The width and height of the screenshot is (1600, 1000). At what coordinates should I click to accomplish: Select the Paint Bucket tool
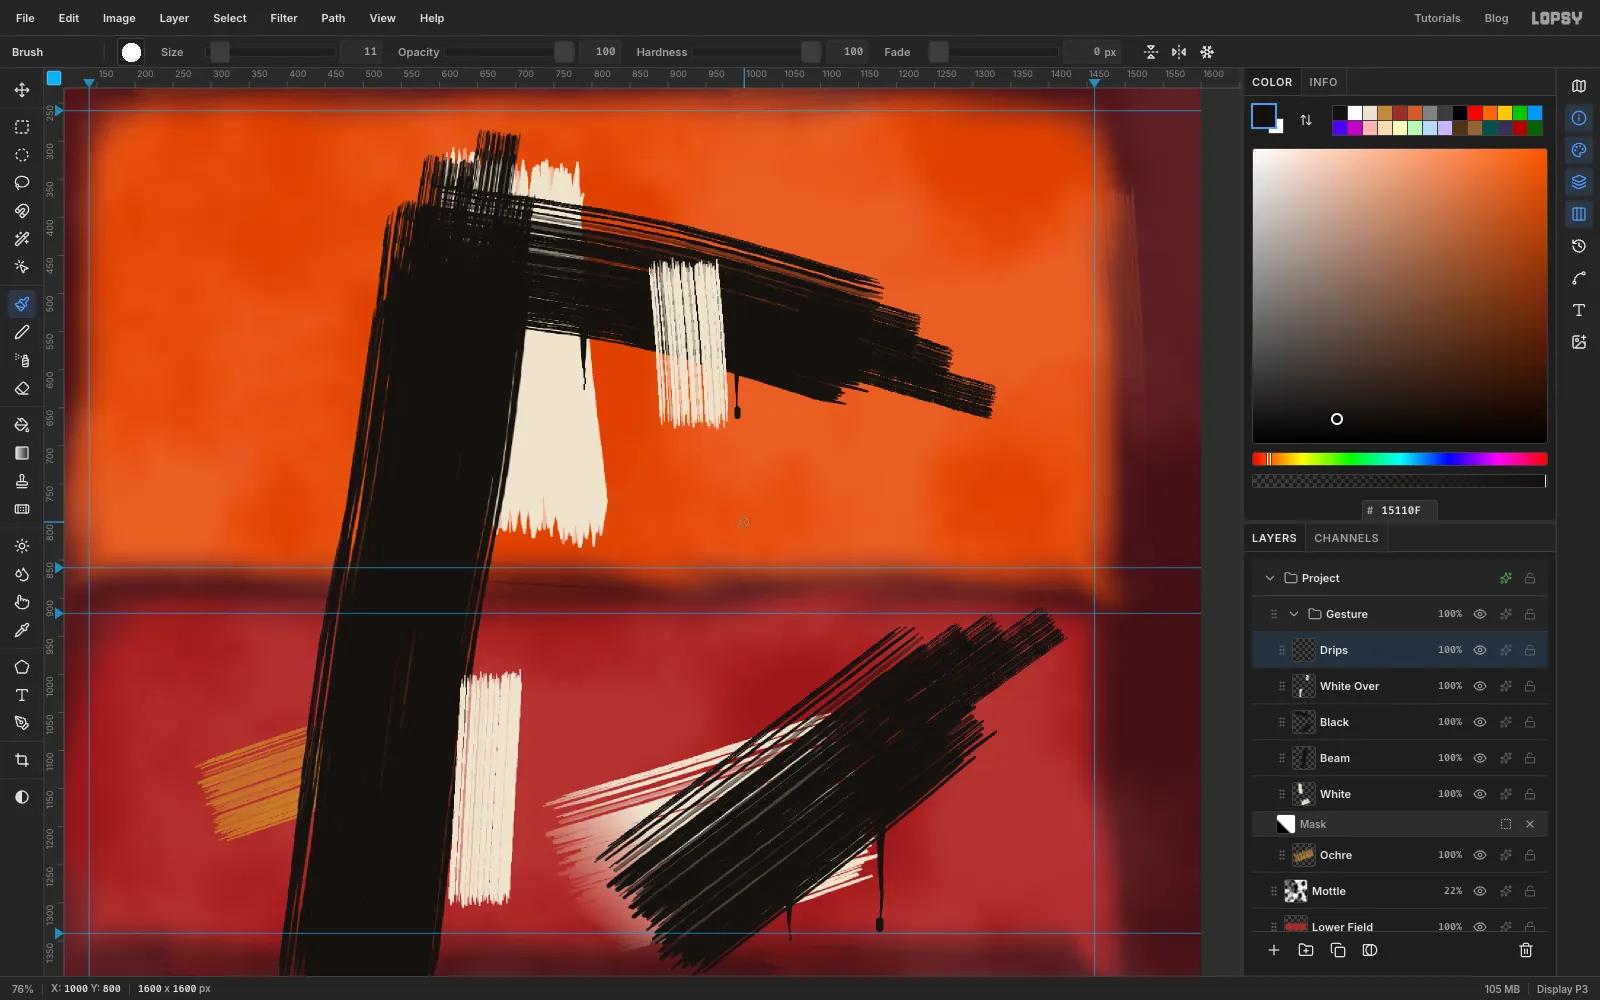coord(22,425)
